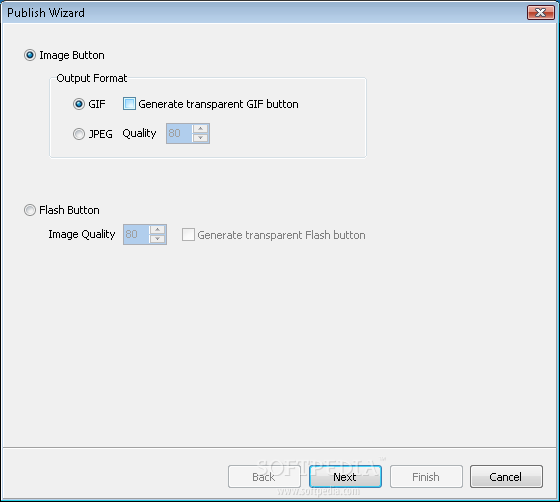Image resolution: width=560 pixels, height=502 pixels.
Task: Choose GIF output format
Action: tap(79, 104)
